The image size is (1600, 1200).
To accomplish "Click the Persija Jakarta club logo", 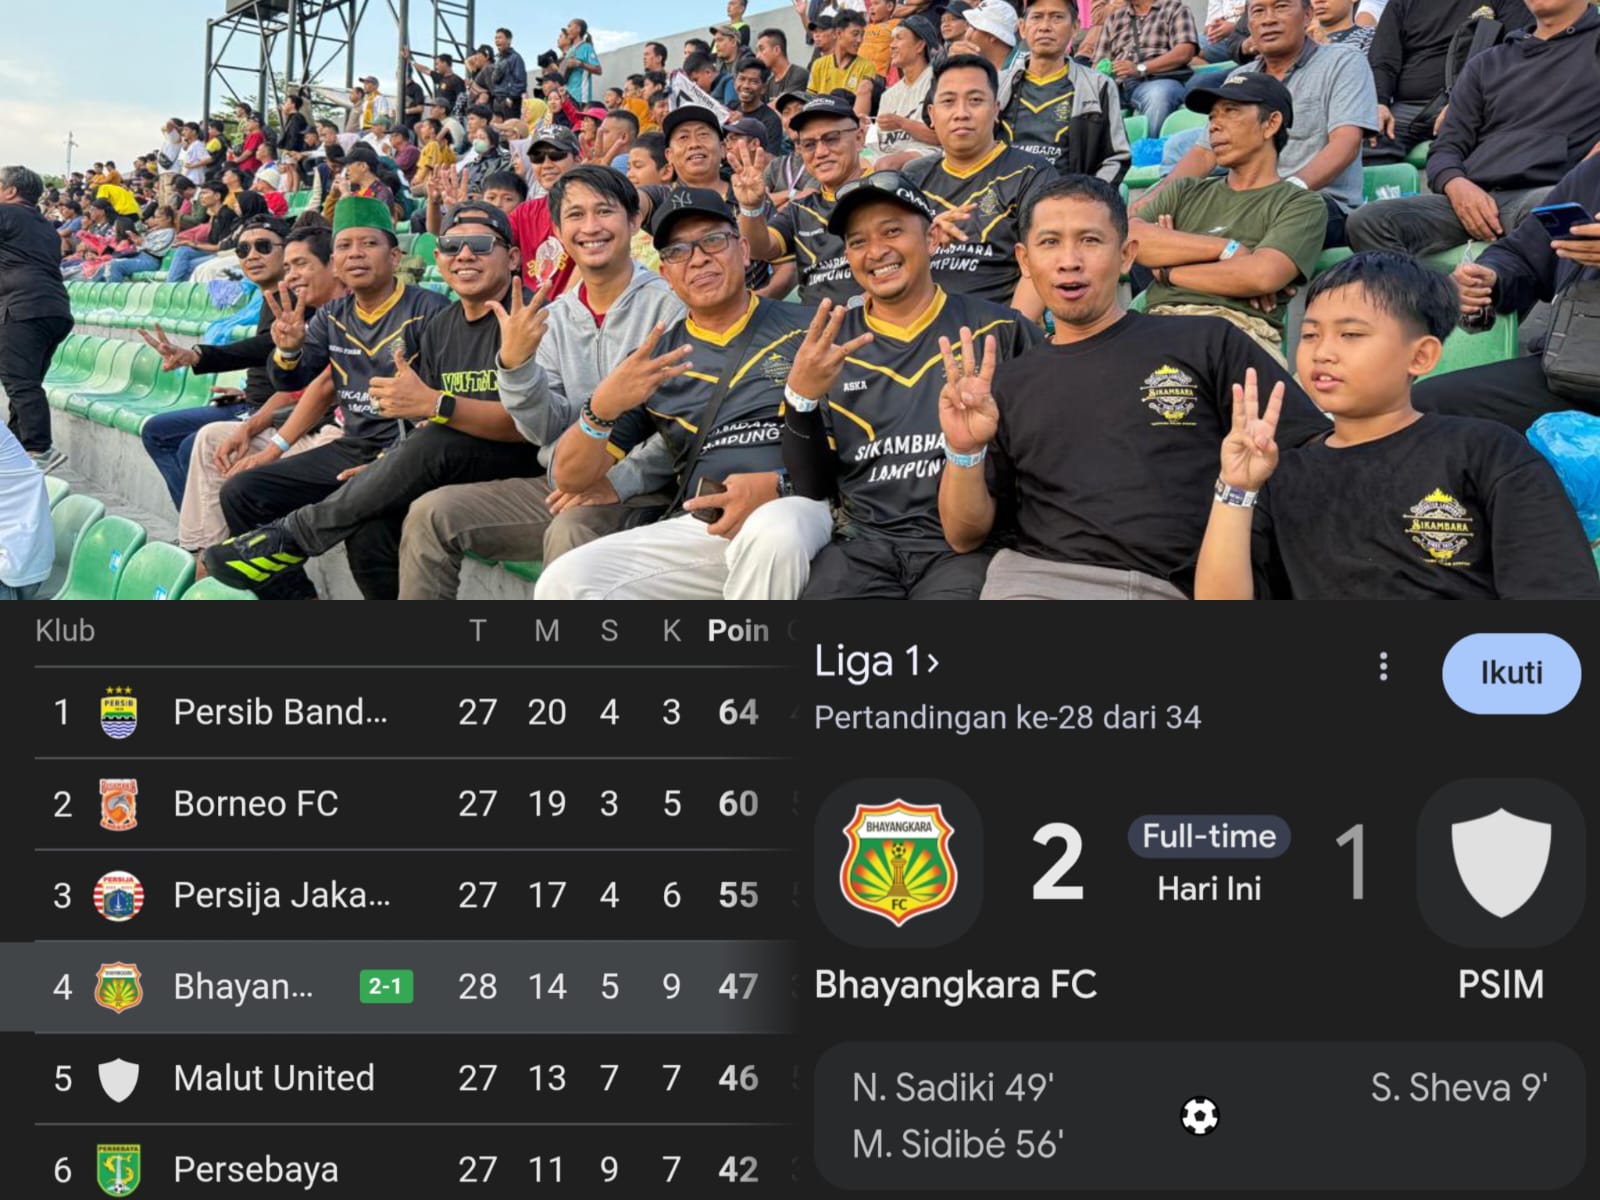I will [118, 896].
